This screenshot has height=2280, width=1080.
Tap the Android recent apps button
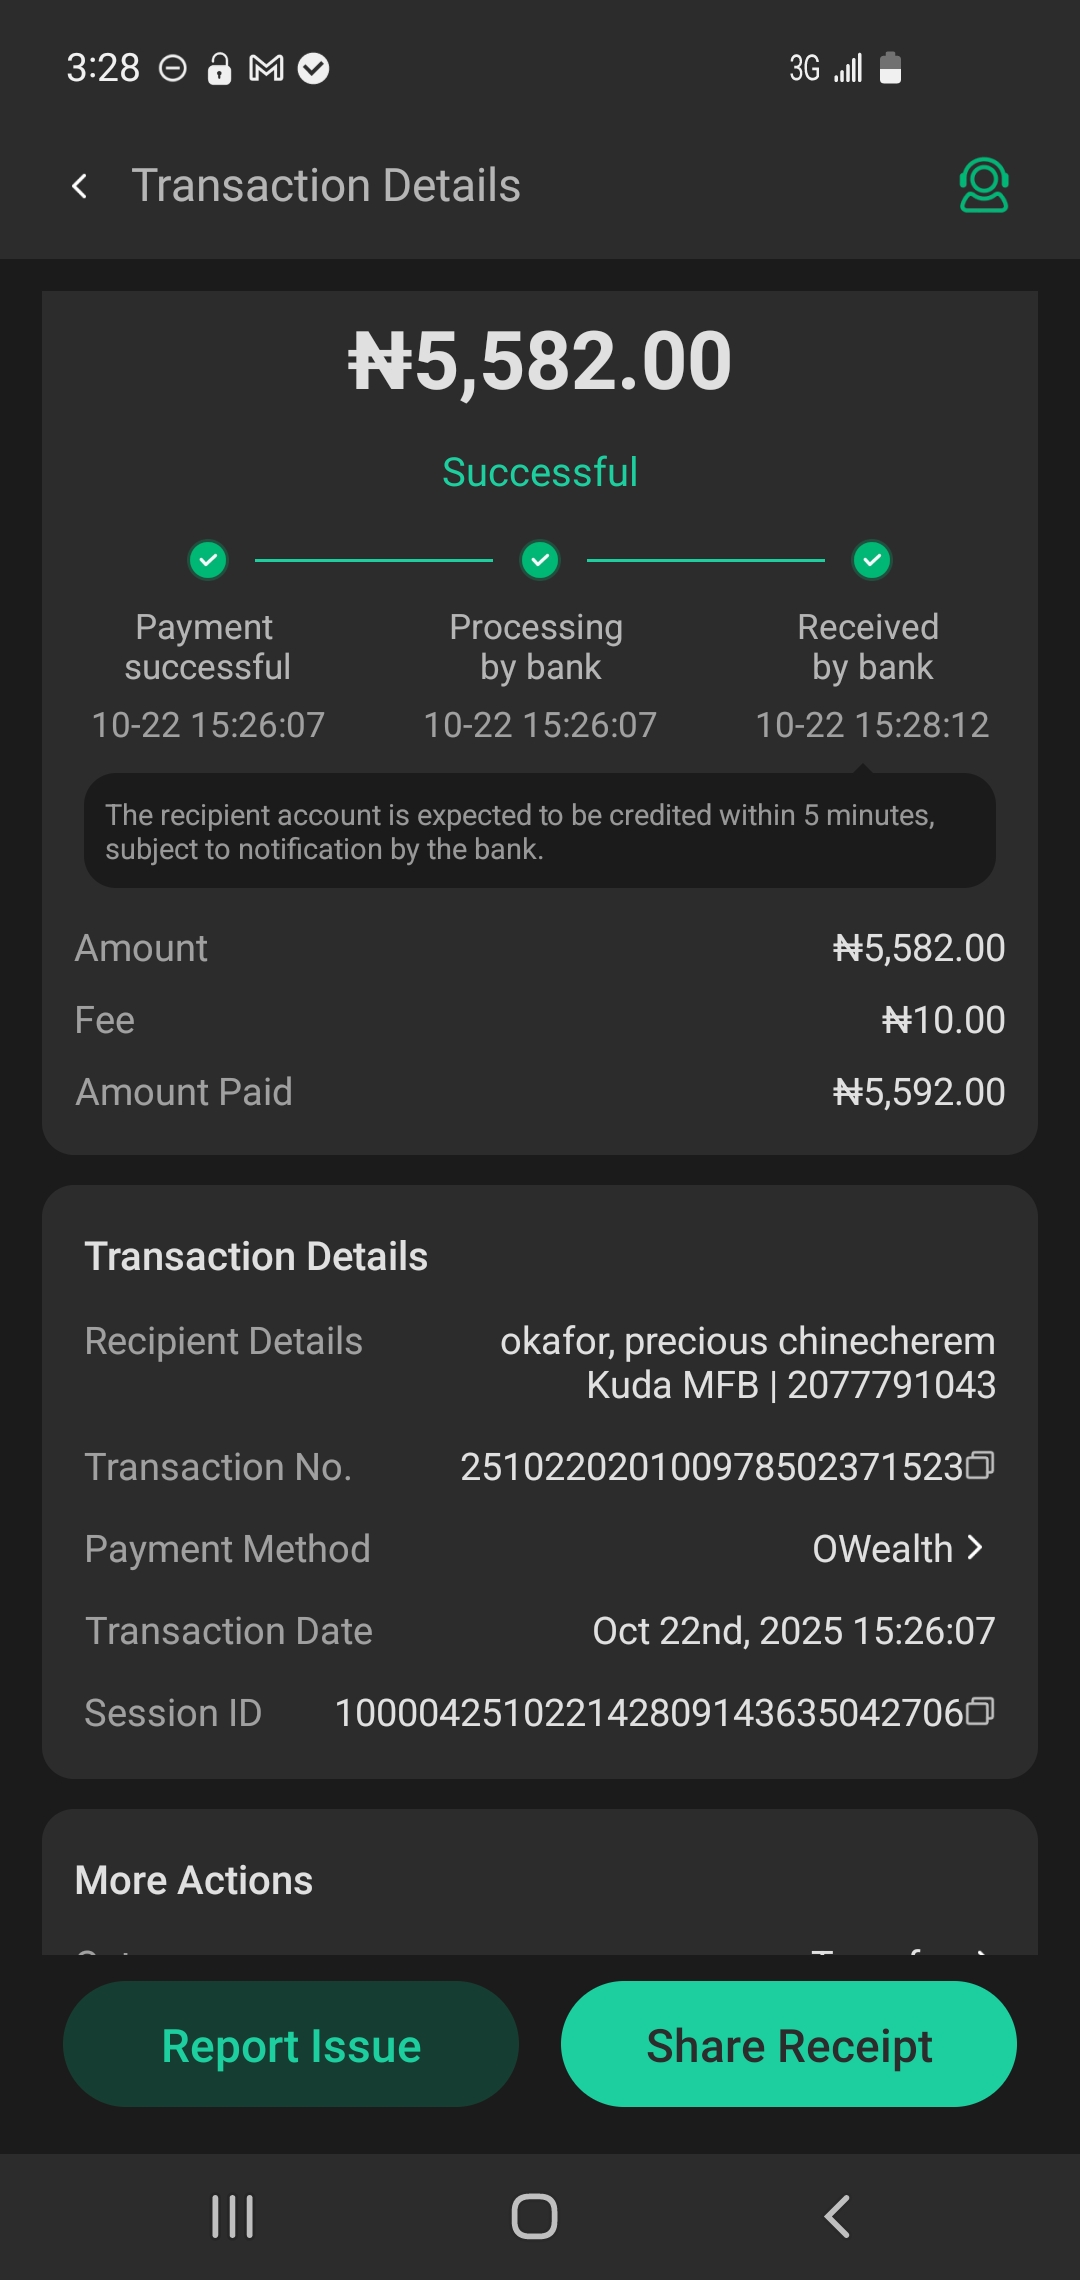point(232,2216)
